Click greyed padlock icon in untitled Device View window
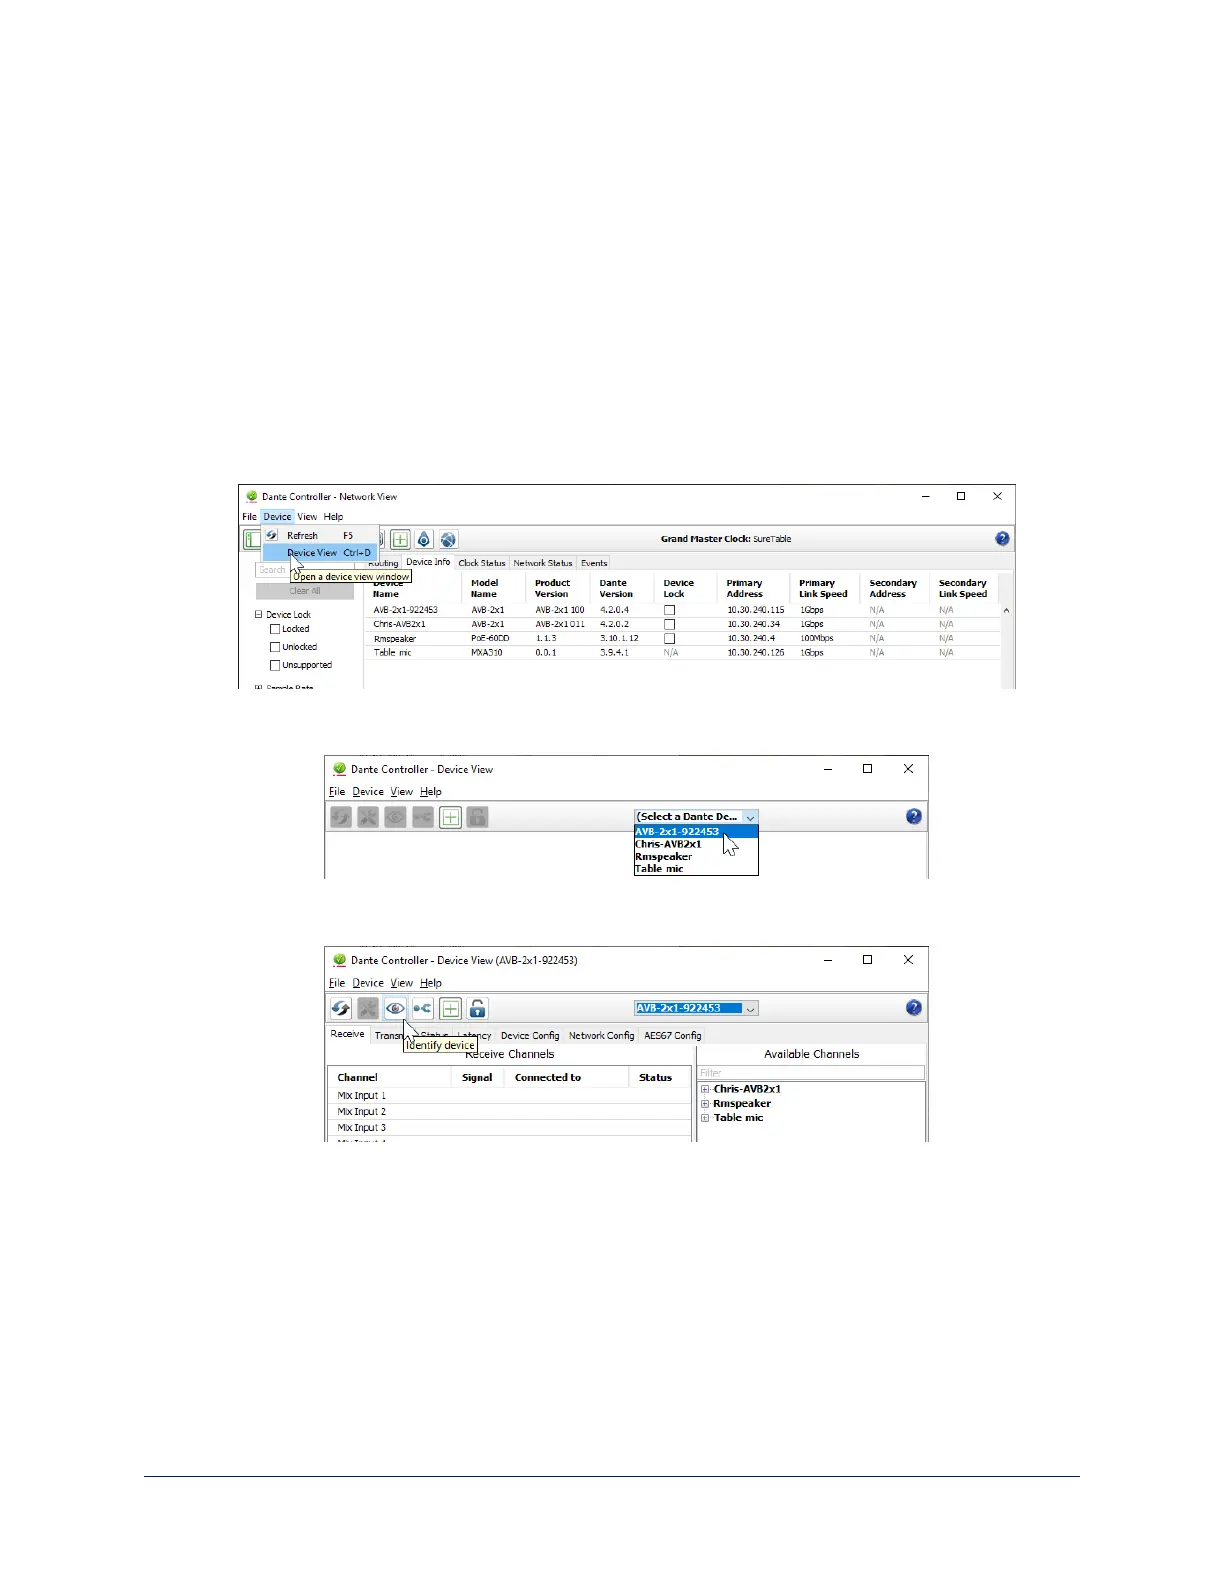The image size is (1224, 1584). coord(477,817)
